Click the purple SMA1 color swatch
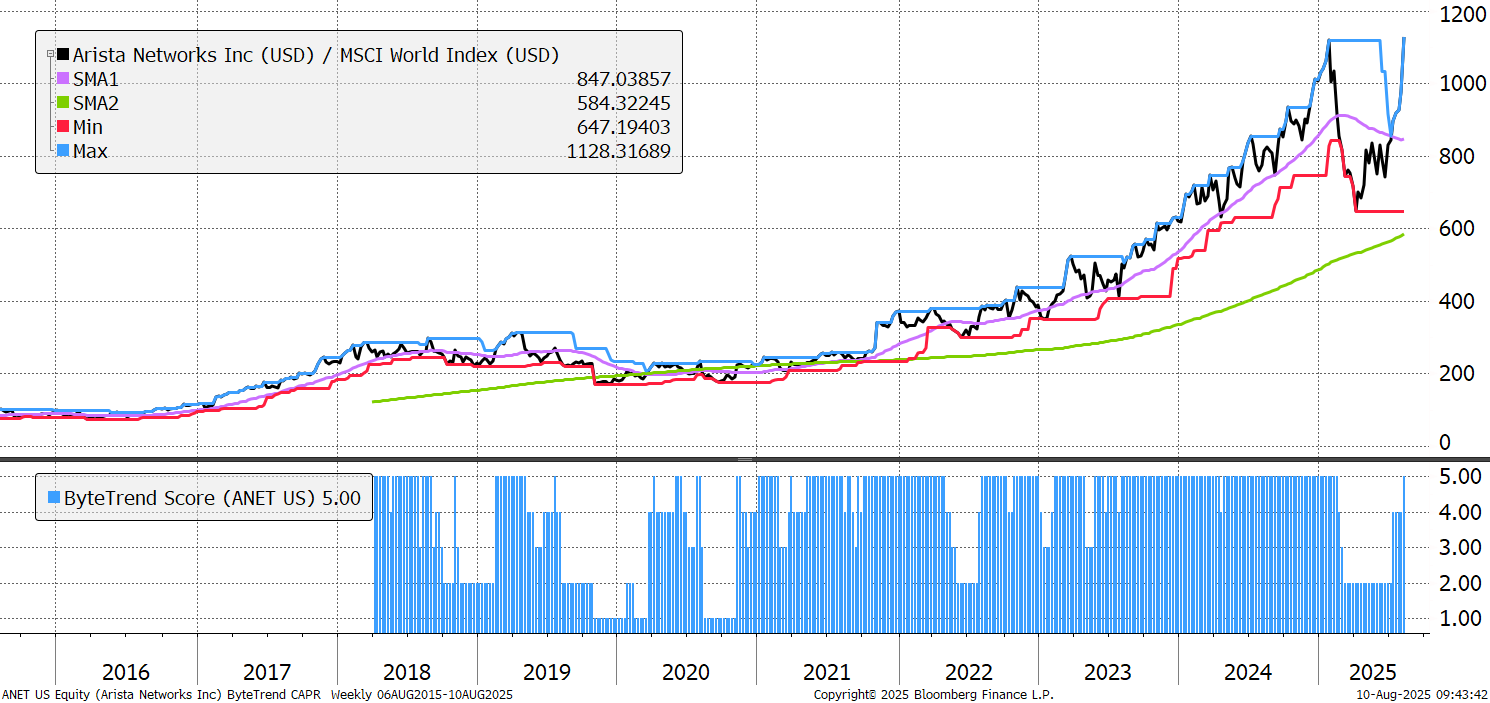Screen dimensions: 1490x703 pos(64,79)
